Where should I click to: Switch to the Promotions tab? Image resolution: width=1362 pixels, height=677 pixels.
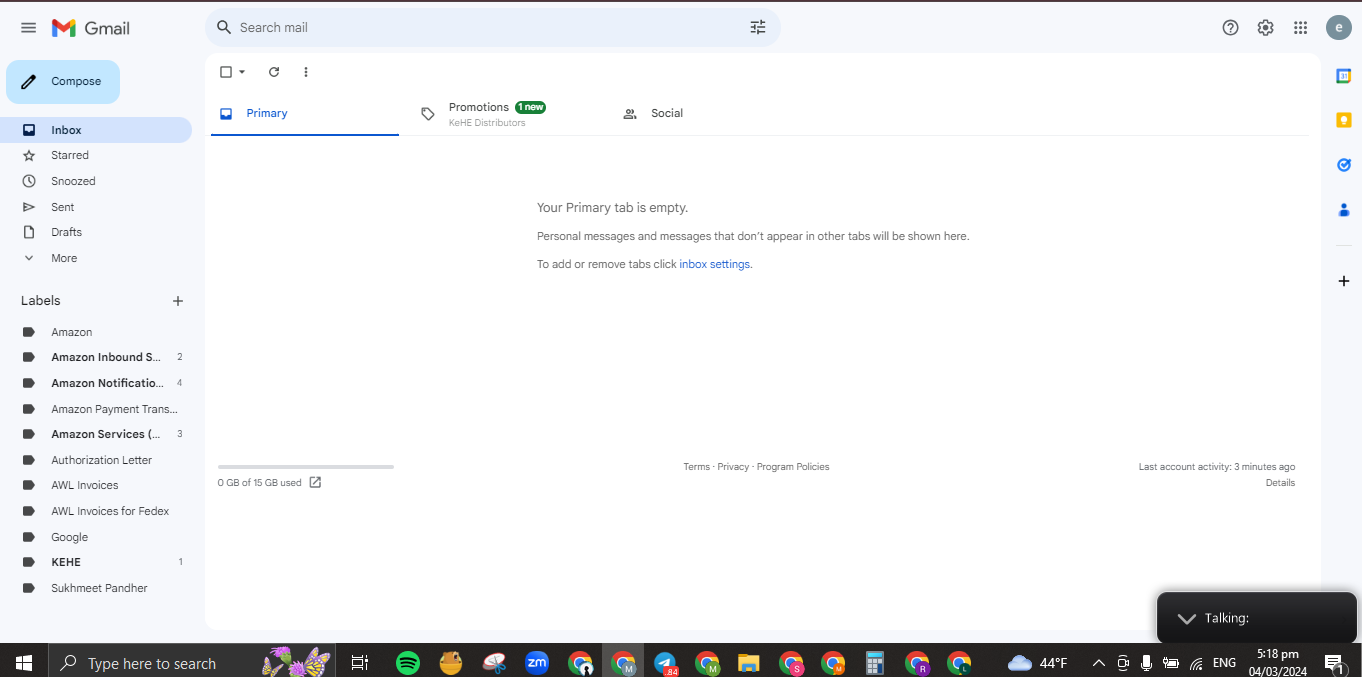tap(505, 114)
